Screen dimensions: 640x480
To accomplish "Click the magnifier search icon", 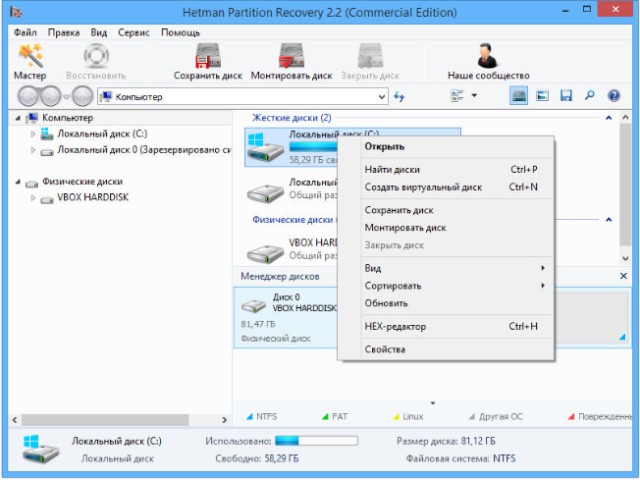I will pos(589,96).
